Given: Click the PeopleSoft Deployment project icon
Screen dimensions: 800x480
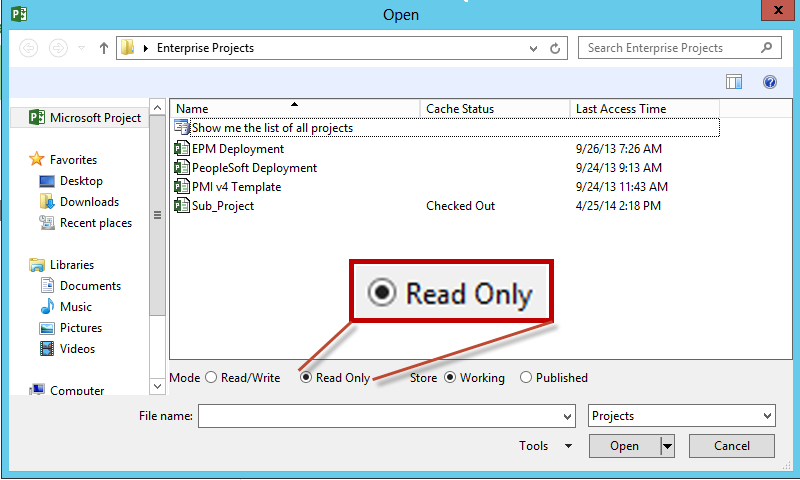Looking at the screenshot, I should pyautogui.click(x=182, y=167).
